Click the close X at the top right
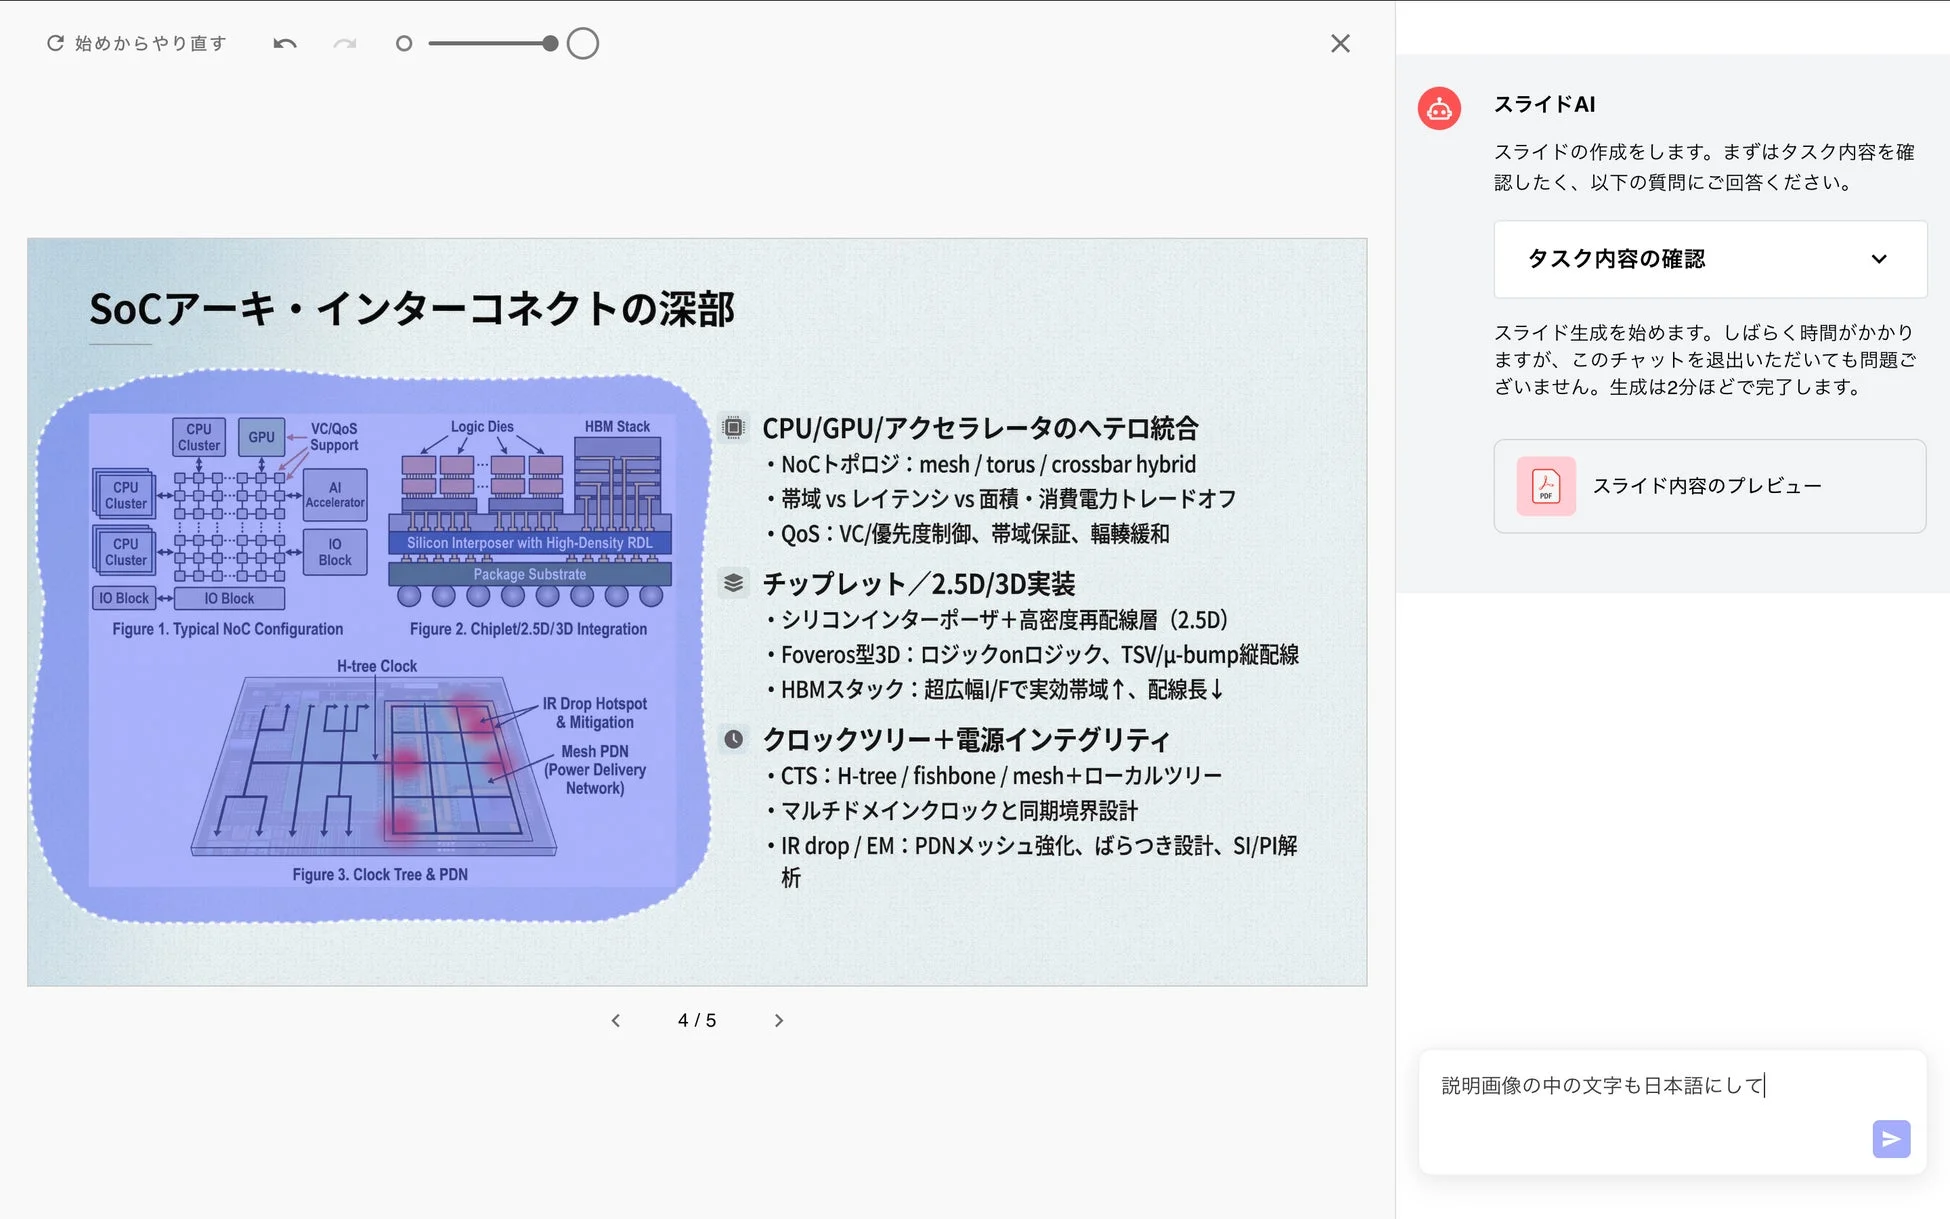Viewport: 1950px width, 1219px height. pyautogui.click(x=1340, y=43)
